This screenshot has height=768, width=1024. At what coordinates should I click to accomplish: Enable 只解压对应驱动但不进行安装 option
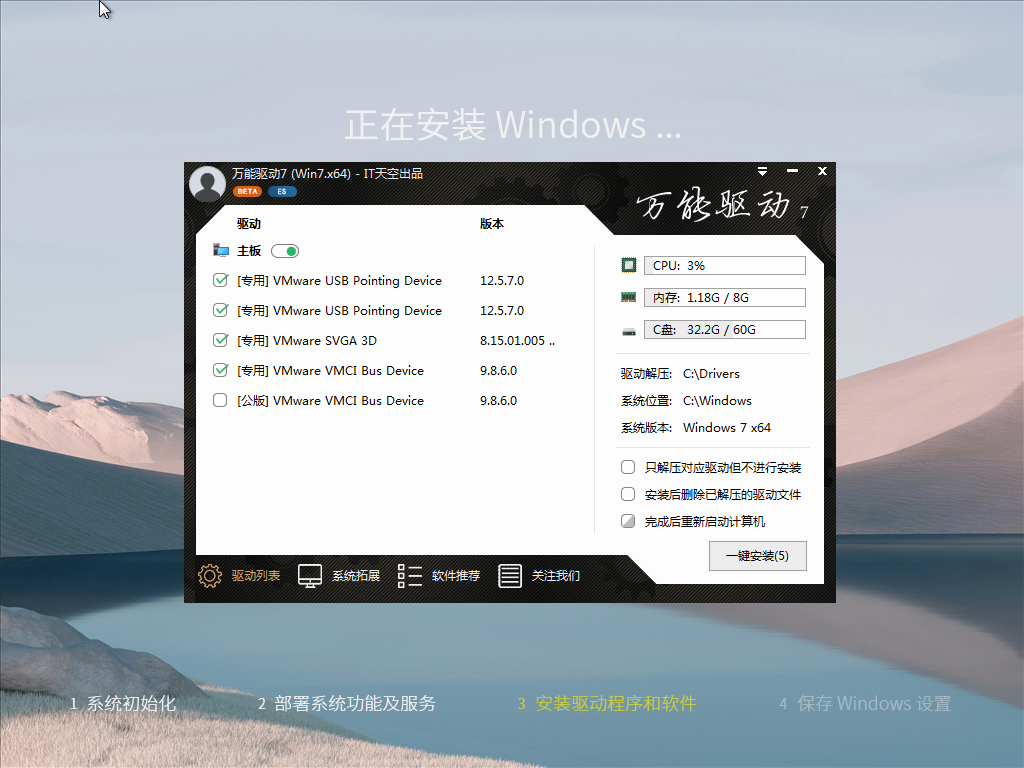628,468
